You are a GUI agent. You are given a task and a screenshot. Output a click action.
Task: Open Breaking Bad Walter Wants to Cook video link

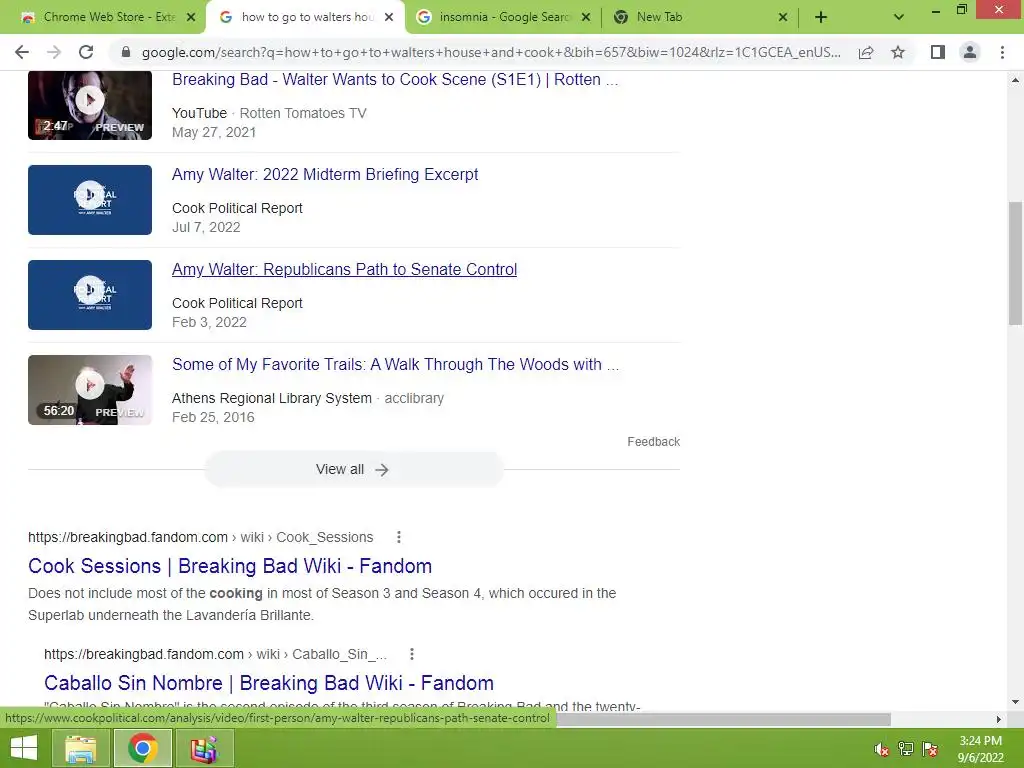pos(394,80)
